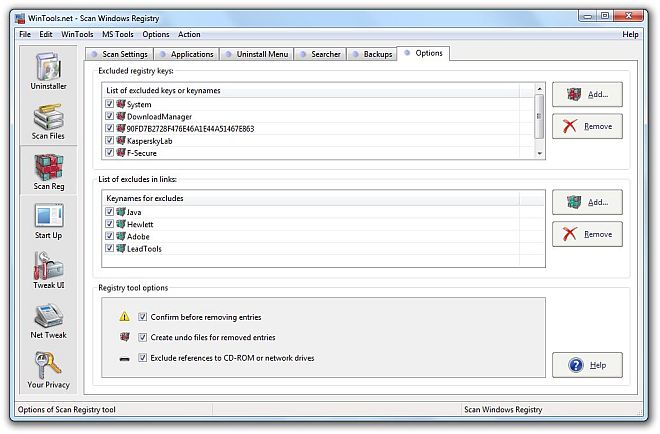Click the excluded keys scrollbar thumb
The image size is (660, 434).
(x=539, y=116)
